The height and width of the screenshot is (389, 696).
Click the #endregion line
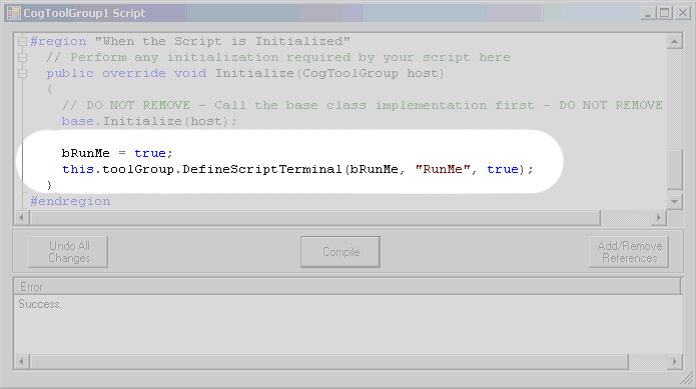(70, 202)
